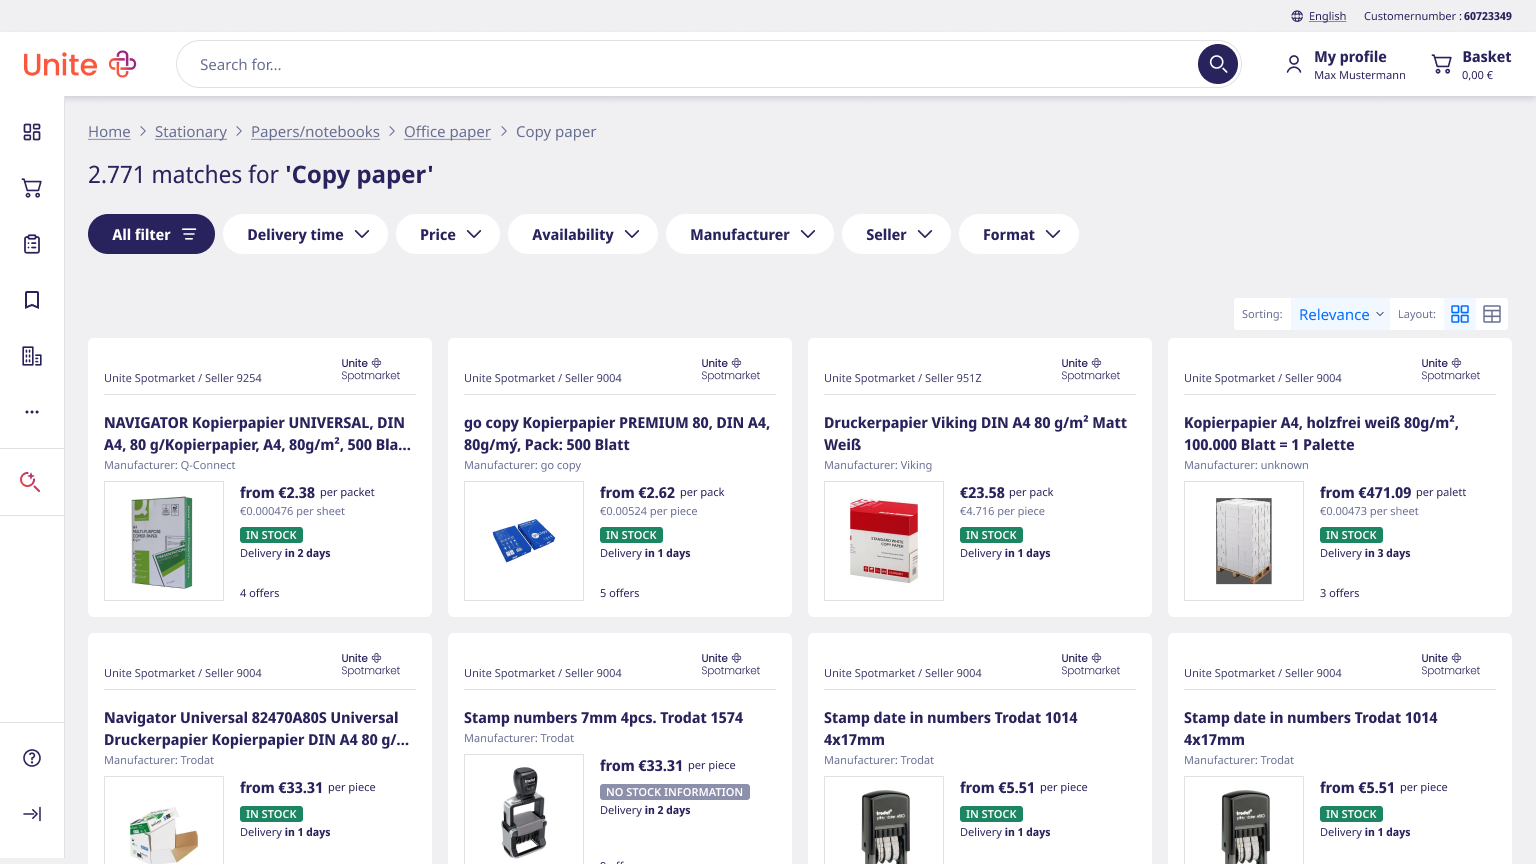Open Stamp numbers 7mm Trodat 1574 title

[603, 718]
